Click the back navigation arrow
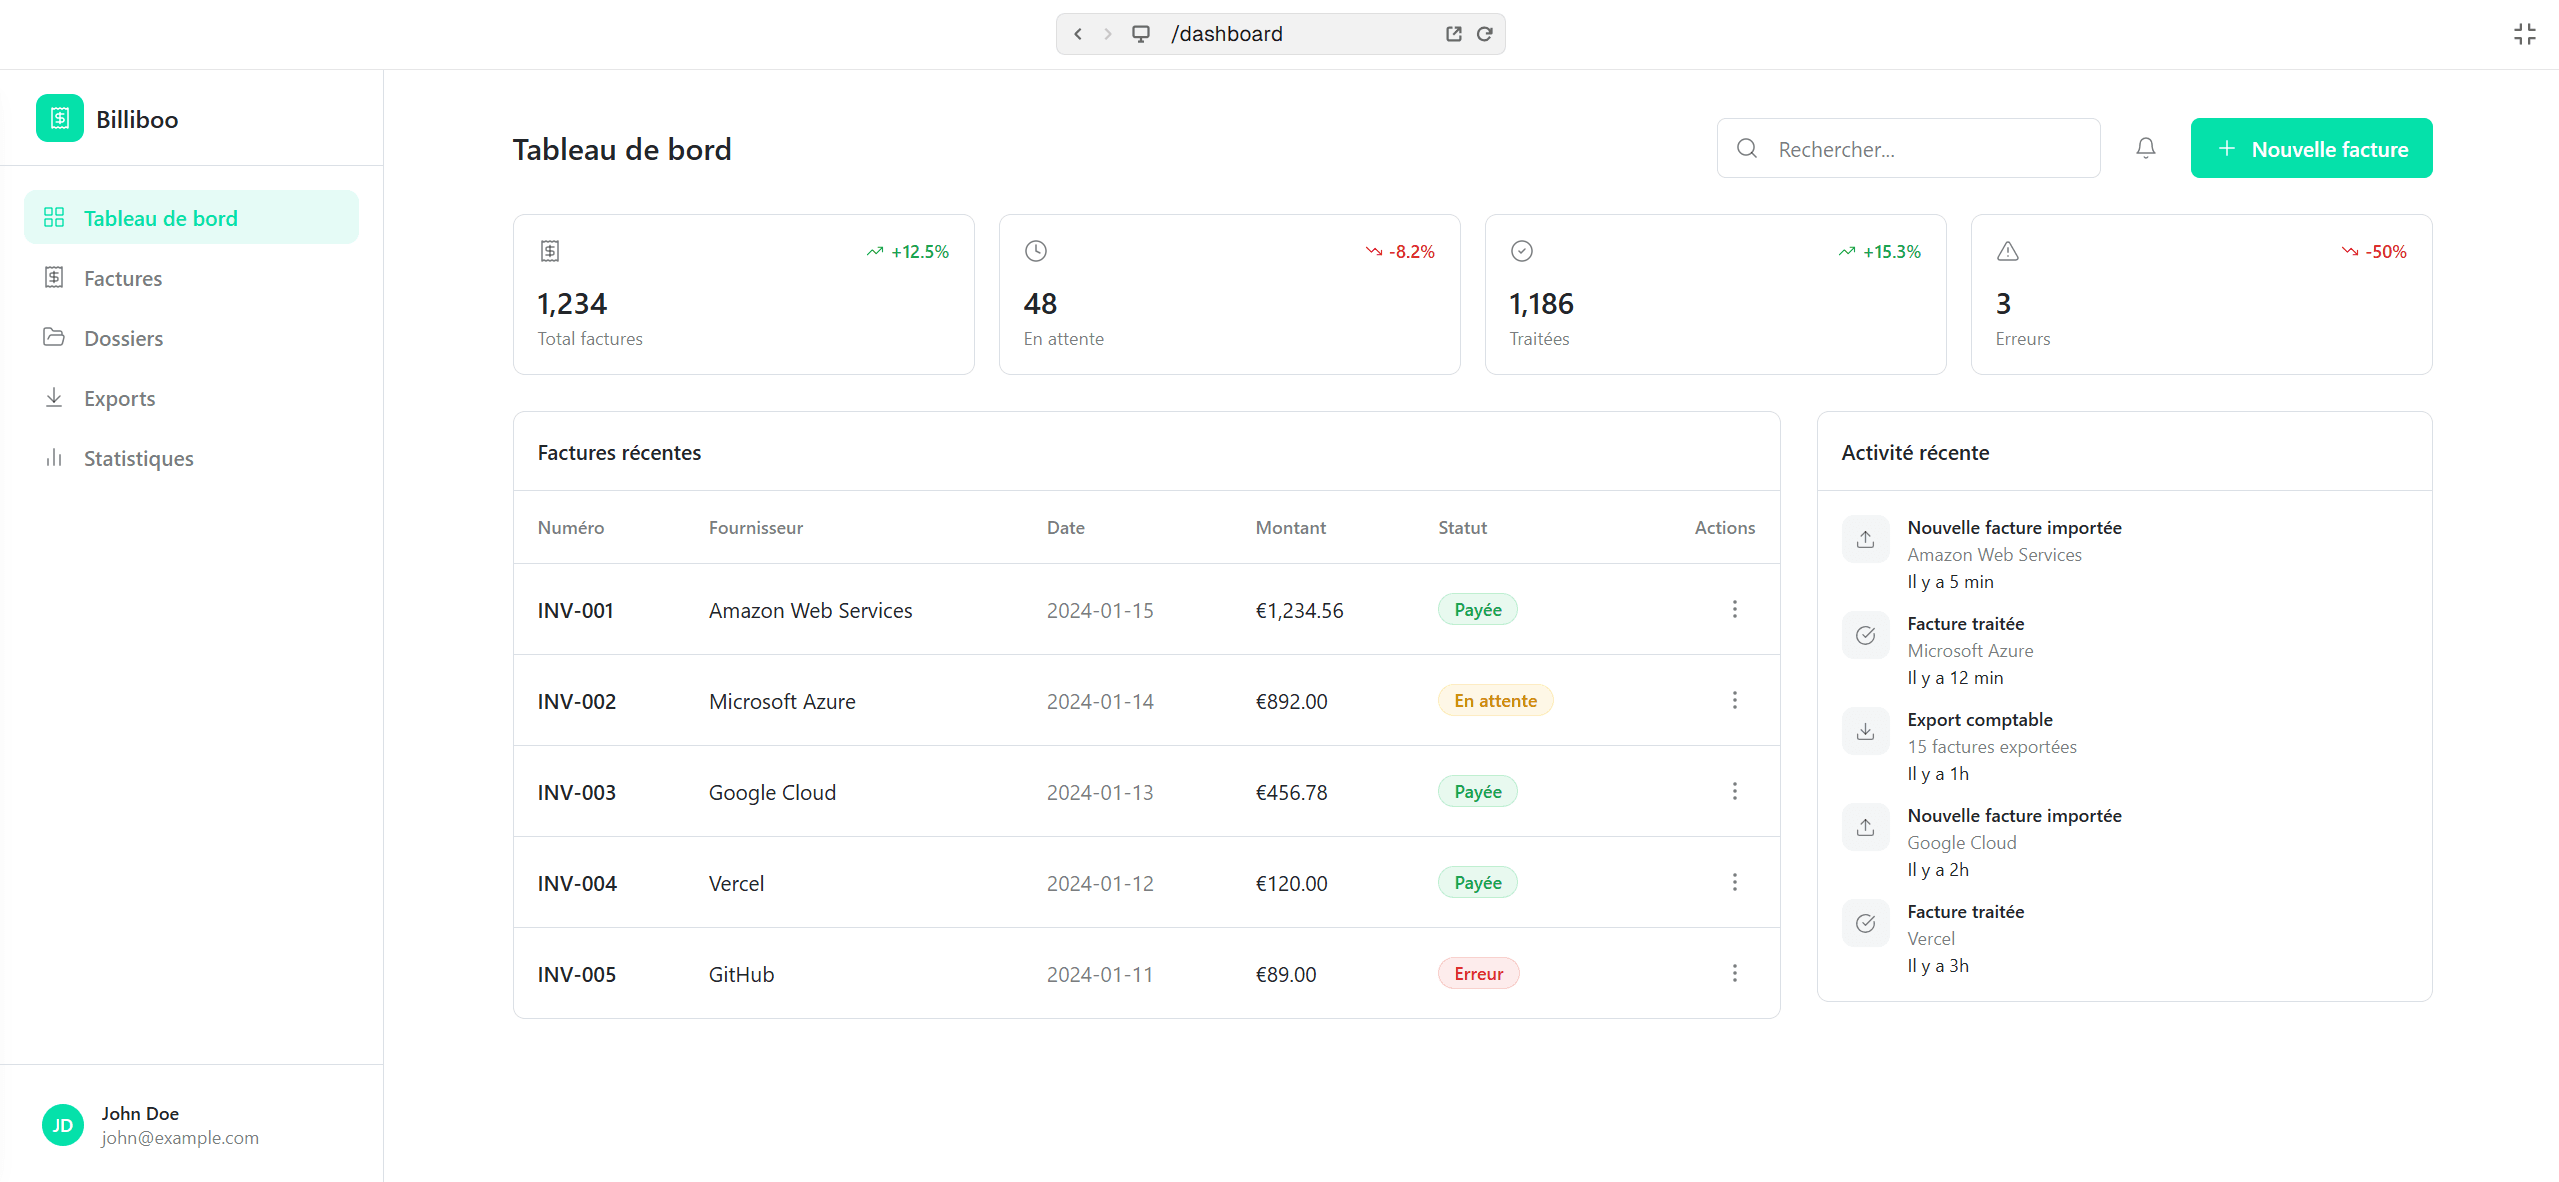The image size is (2559, 1182). tap(1077, 33)
